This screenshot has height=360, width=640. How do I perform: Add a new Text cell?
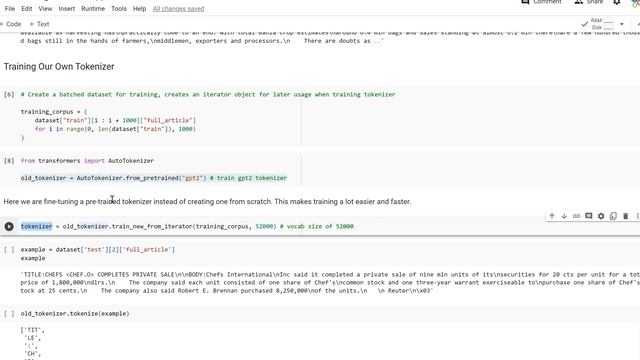[x=40, y=24]
